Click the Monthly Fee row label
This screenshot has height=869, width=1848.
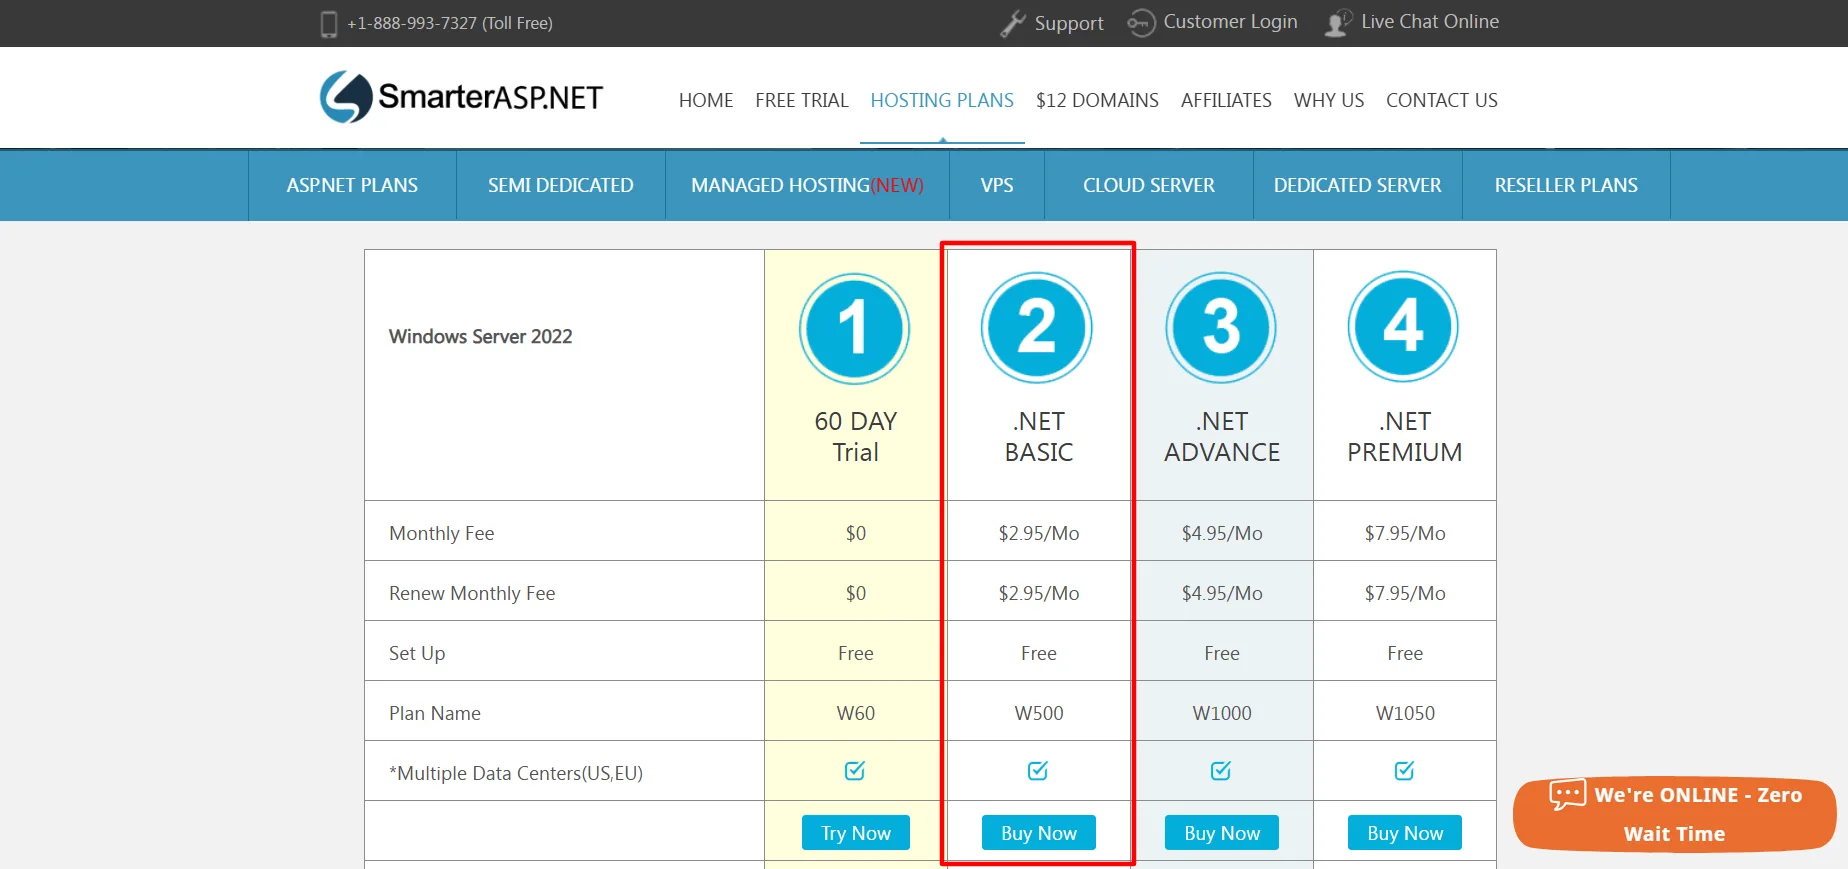[442, 533]
